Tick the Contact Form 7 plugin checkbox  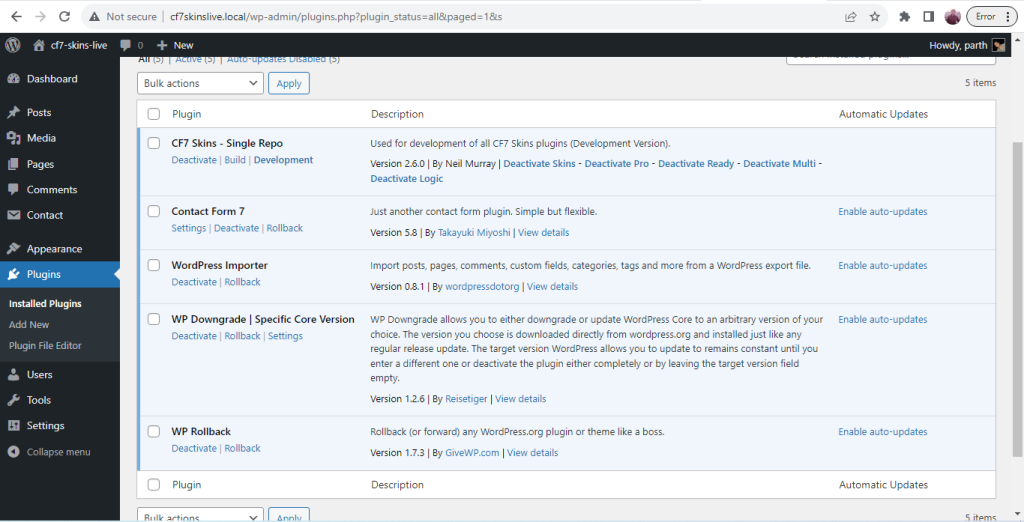[154, 211]
